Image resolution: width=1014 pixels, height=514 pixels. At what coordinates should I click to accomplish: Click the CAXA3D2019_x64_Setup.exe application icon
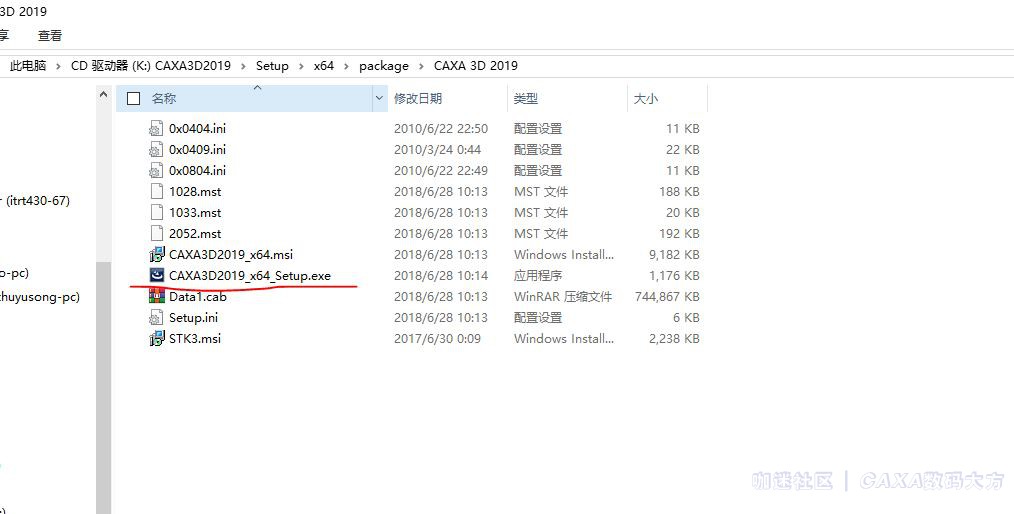point(156,275)
